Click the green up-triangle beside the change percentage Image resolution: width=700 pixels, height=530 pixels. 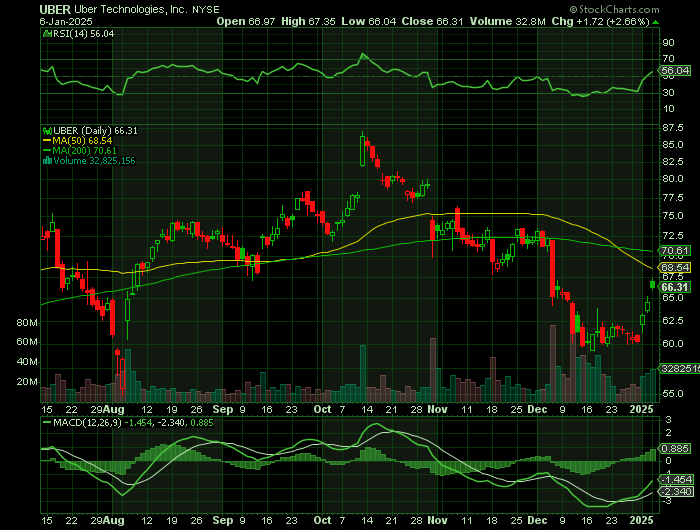[655, 22]
